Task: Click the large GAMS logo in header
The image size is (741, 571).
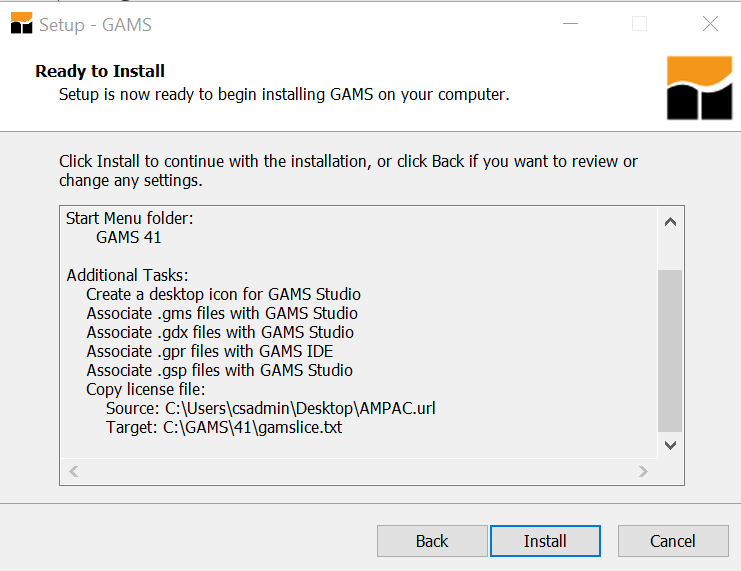Action: [699, 88]
